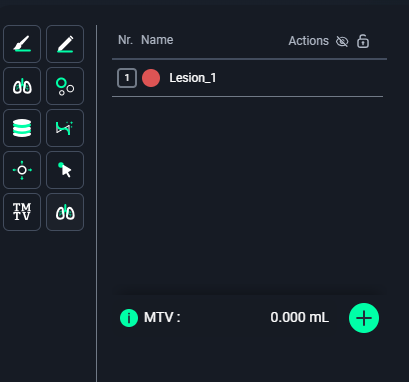Activate the crosshair target tool
409x382 pixels.
point(22,170)
